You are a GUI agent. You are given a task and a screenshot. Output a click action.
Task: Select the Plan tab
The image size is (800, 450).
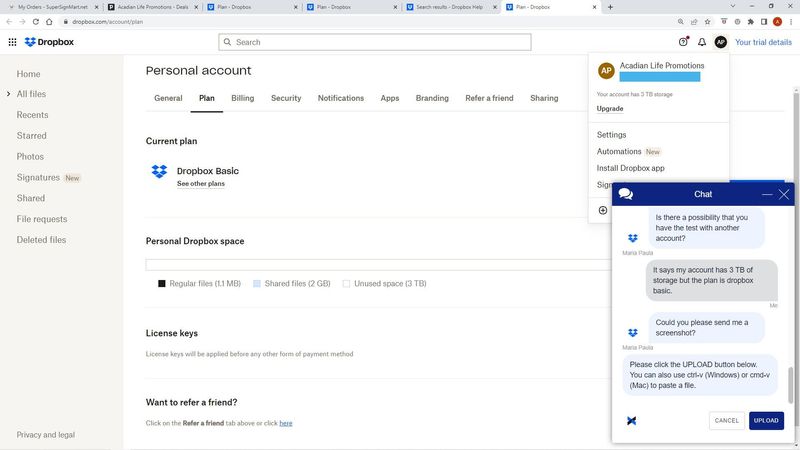pos(207,98)
